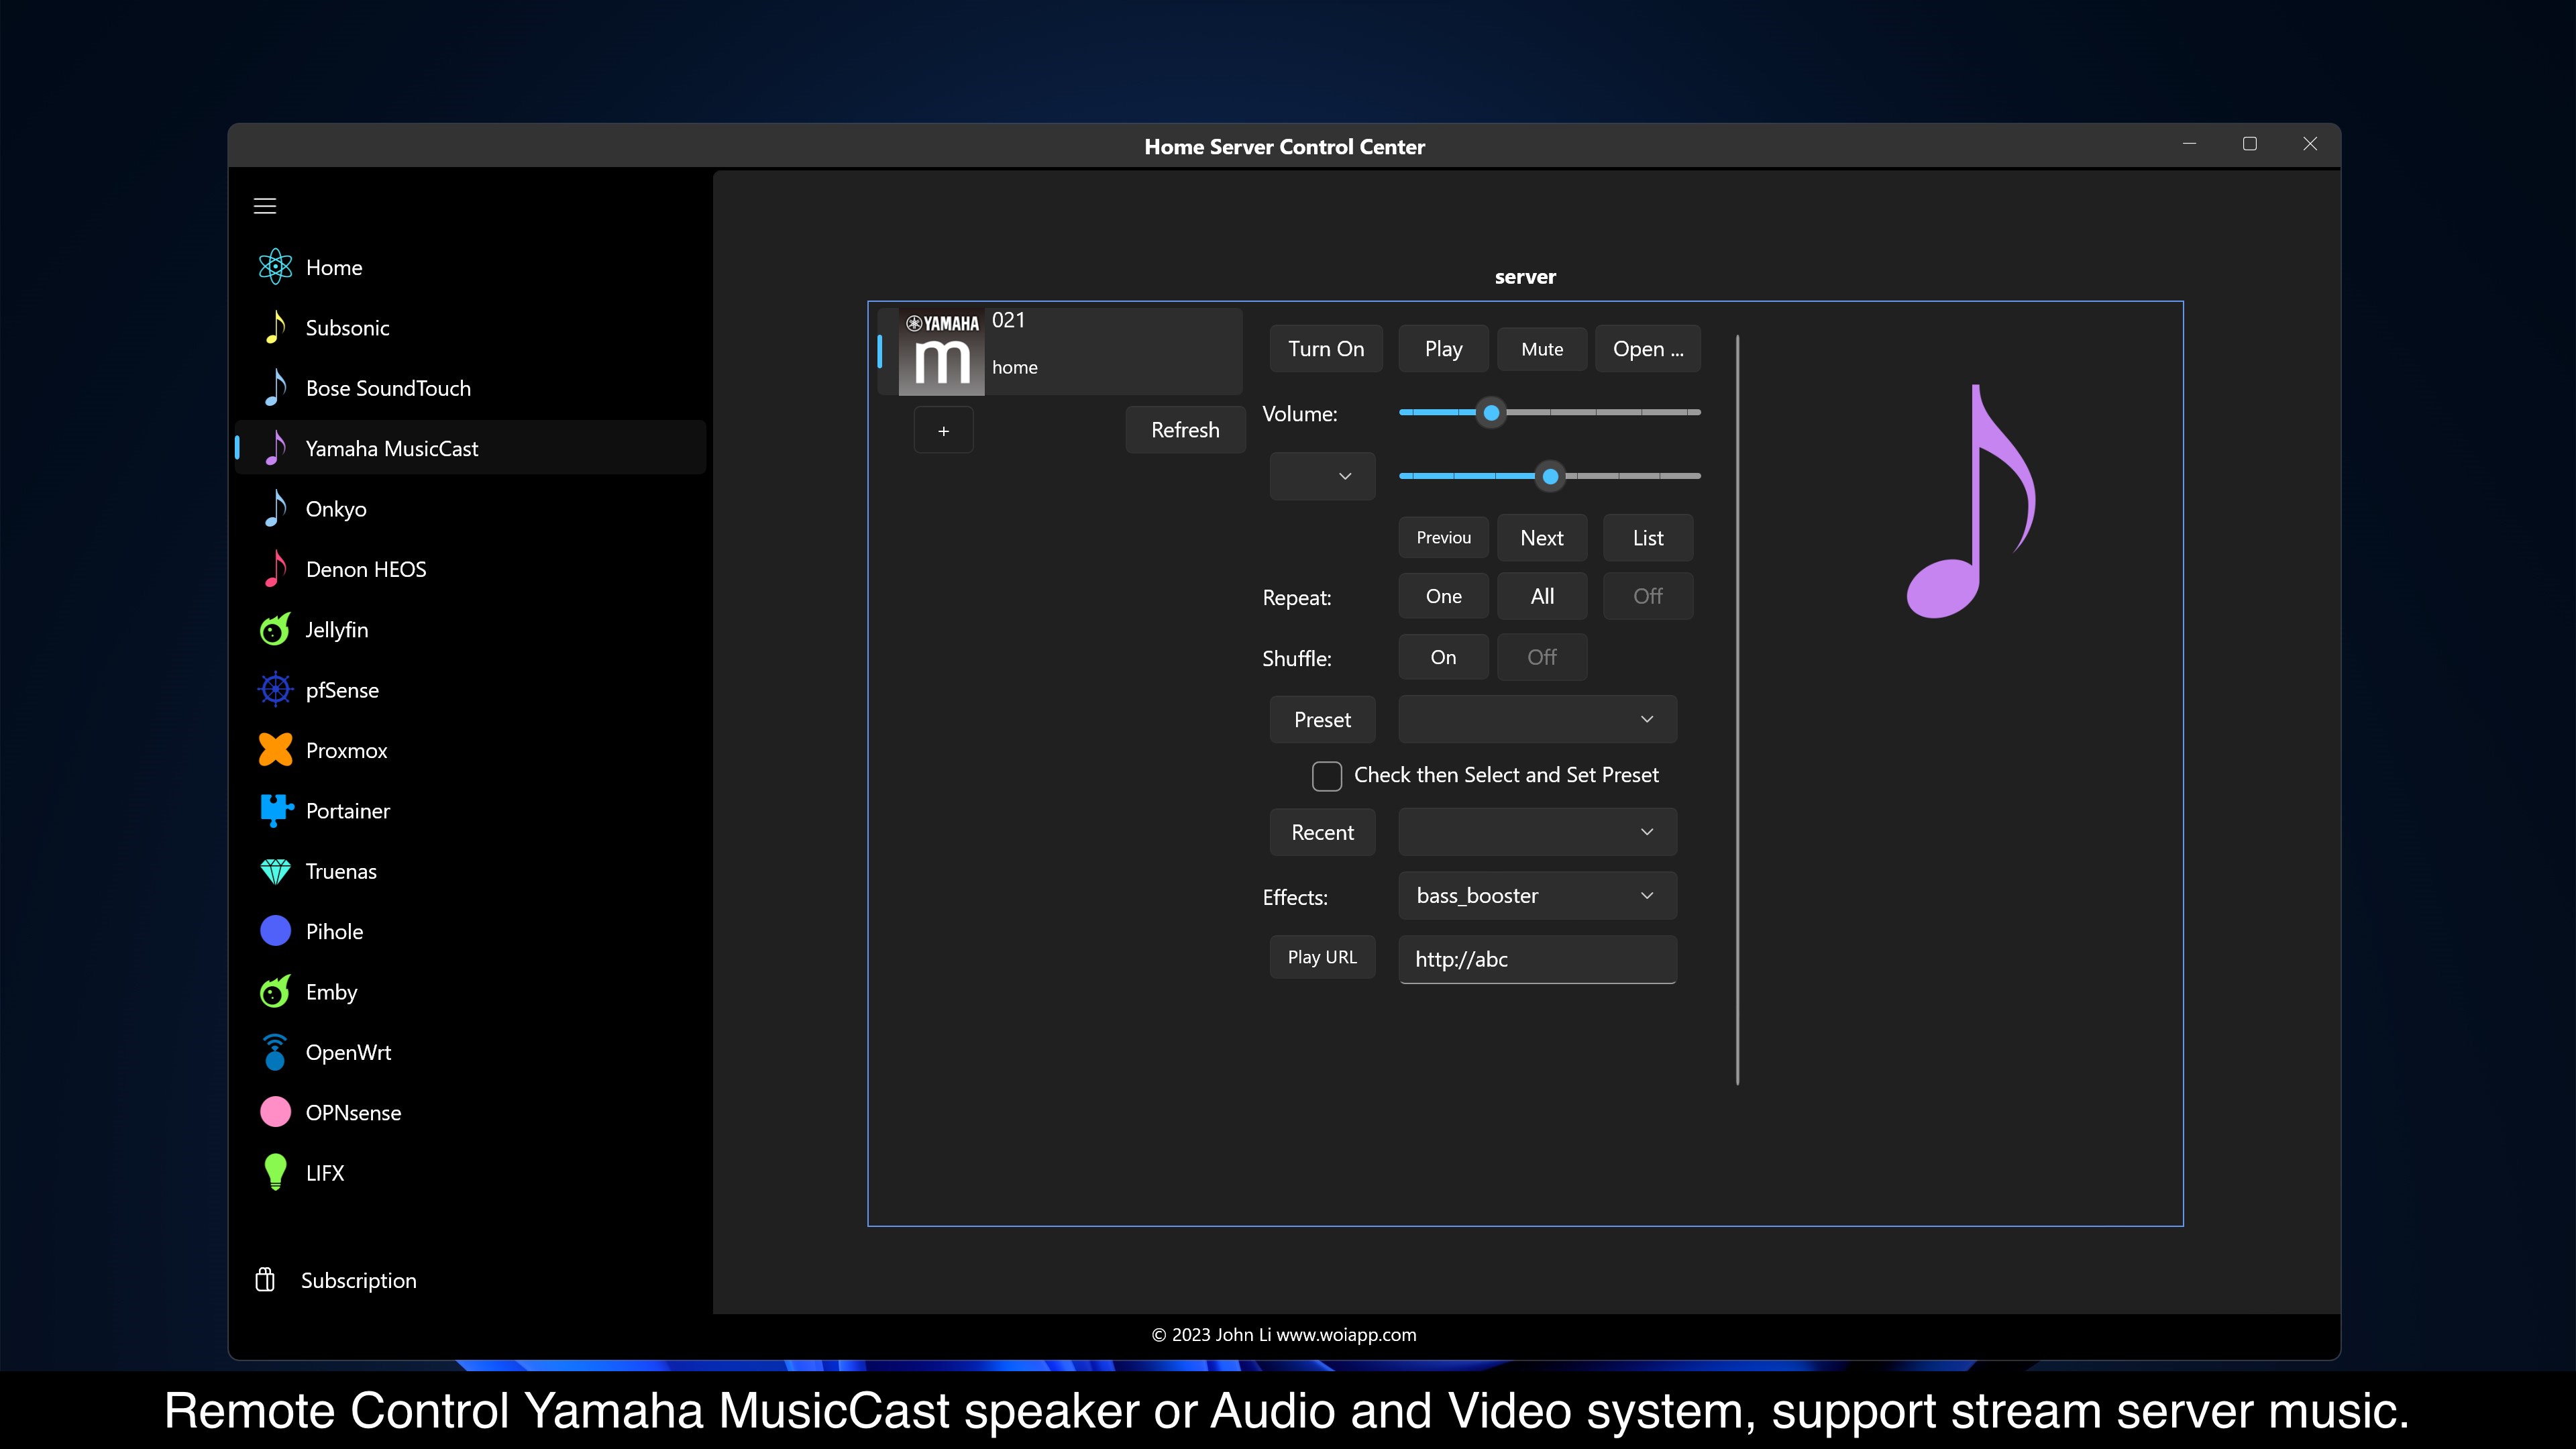Switch to Bose SoundTouch page
The image size is (2576, 1449).
[x=388, y=388]
